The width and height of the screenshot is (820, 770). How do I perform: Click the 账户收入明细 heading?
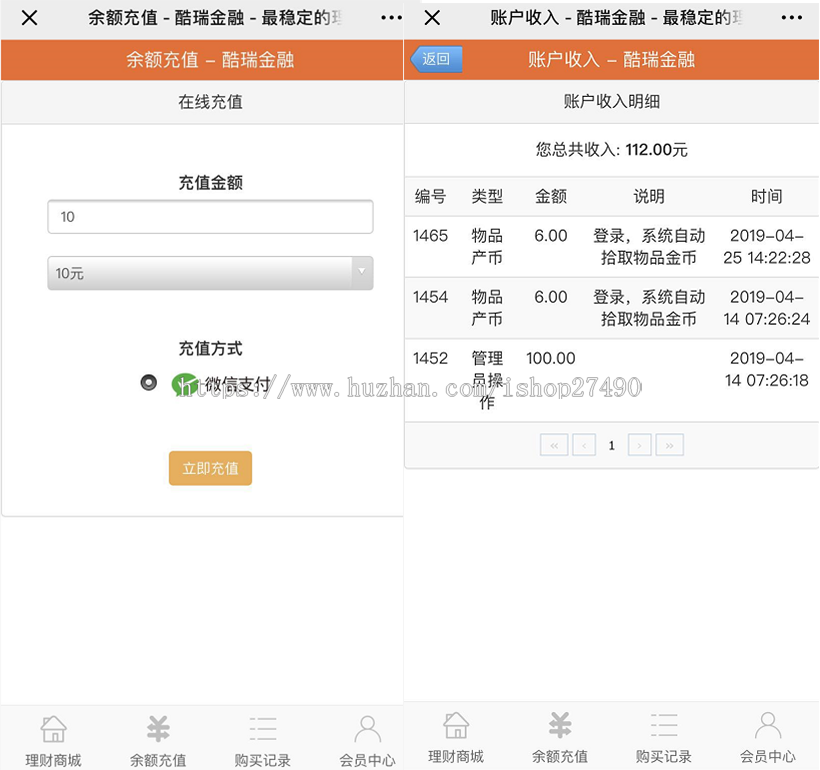tap(611, 101)
